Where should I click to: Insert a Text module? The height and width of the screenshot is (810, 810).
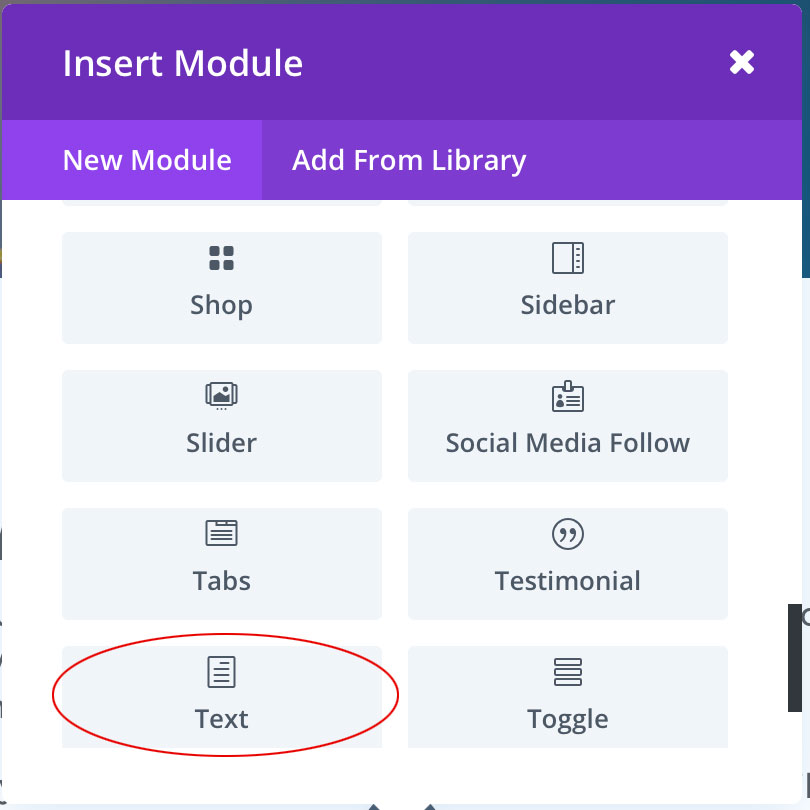point(221,696)
